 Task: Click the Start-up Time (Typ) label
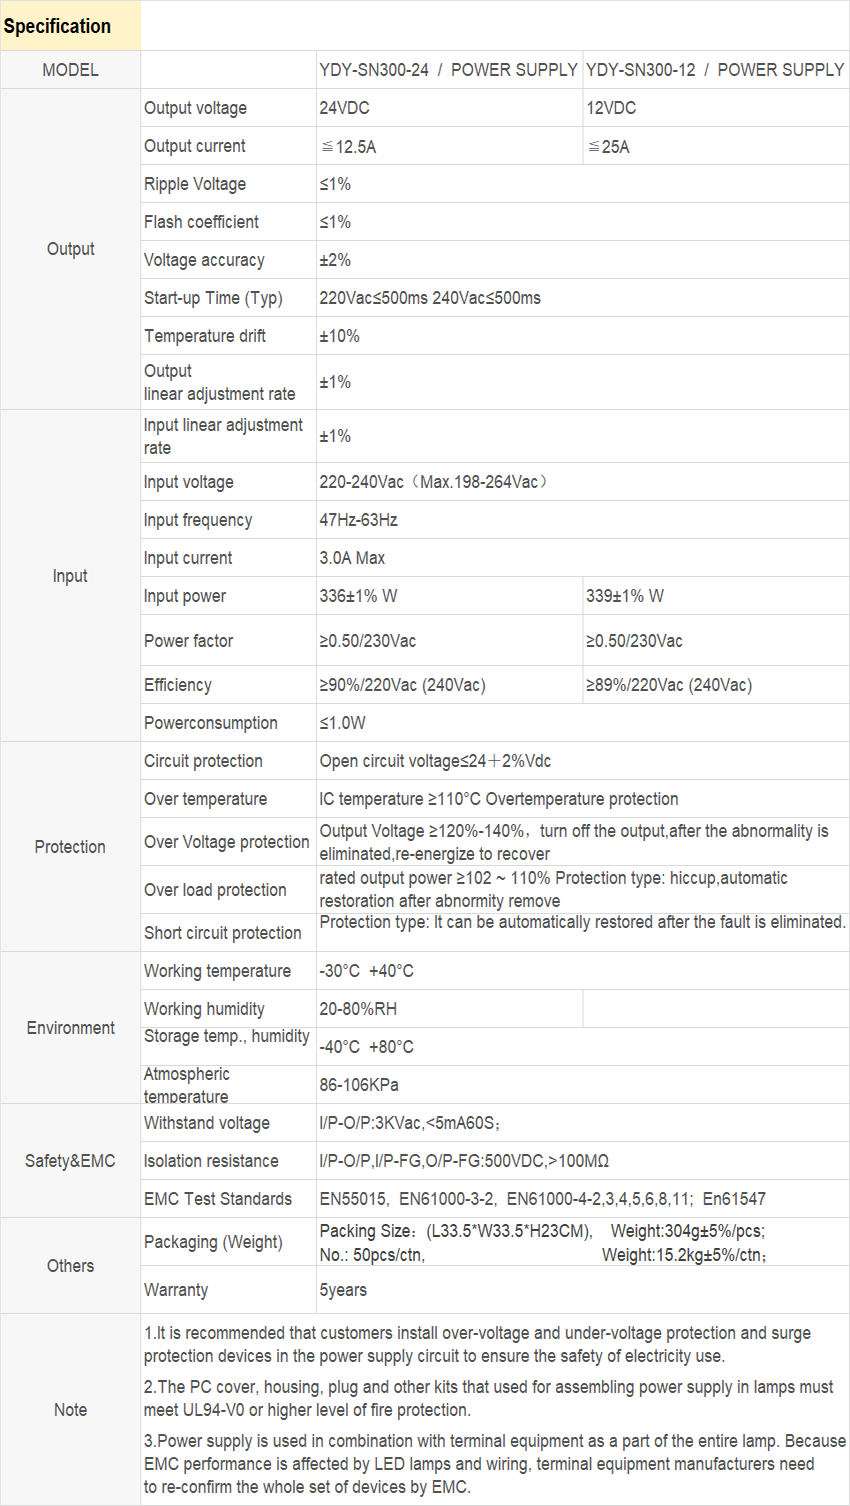(x=213, y=298)
